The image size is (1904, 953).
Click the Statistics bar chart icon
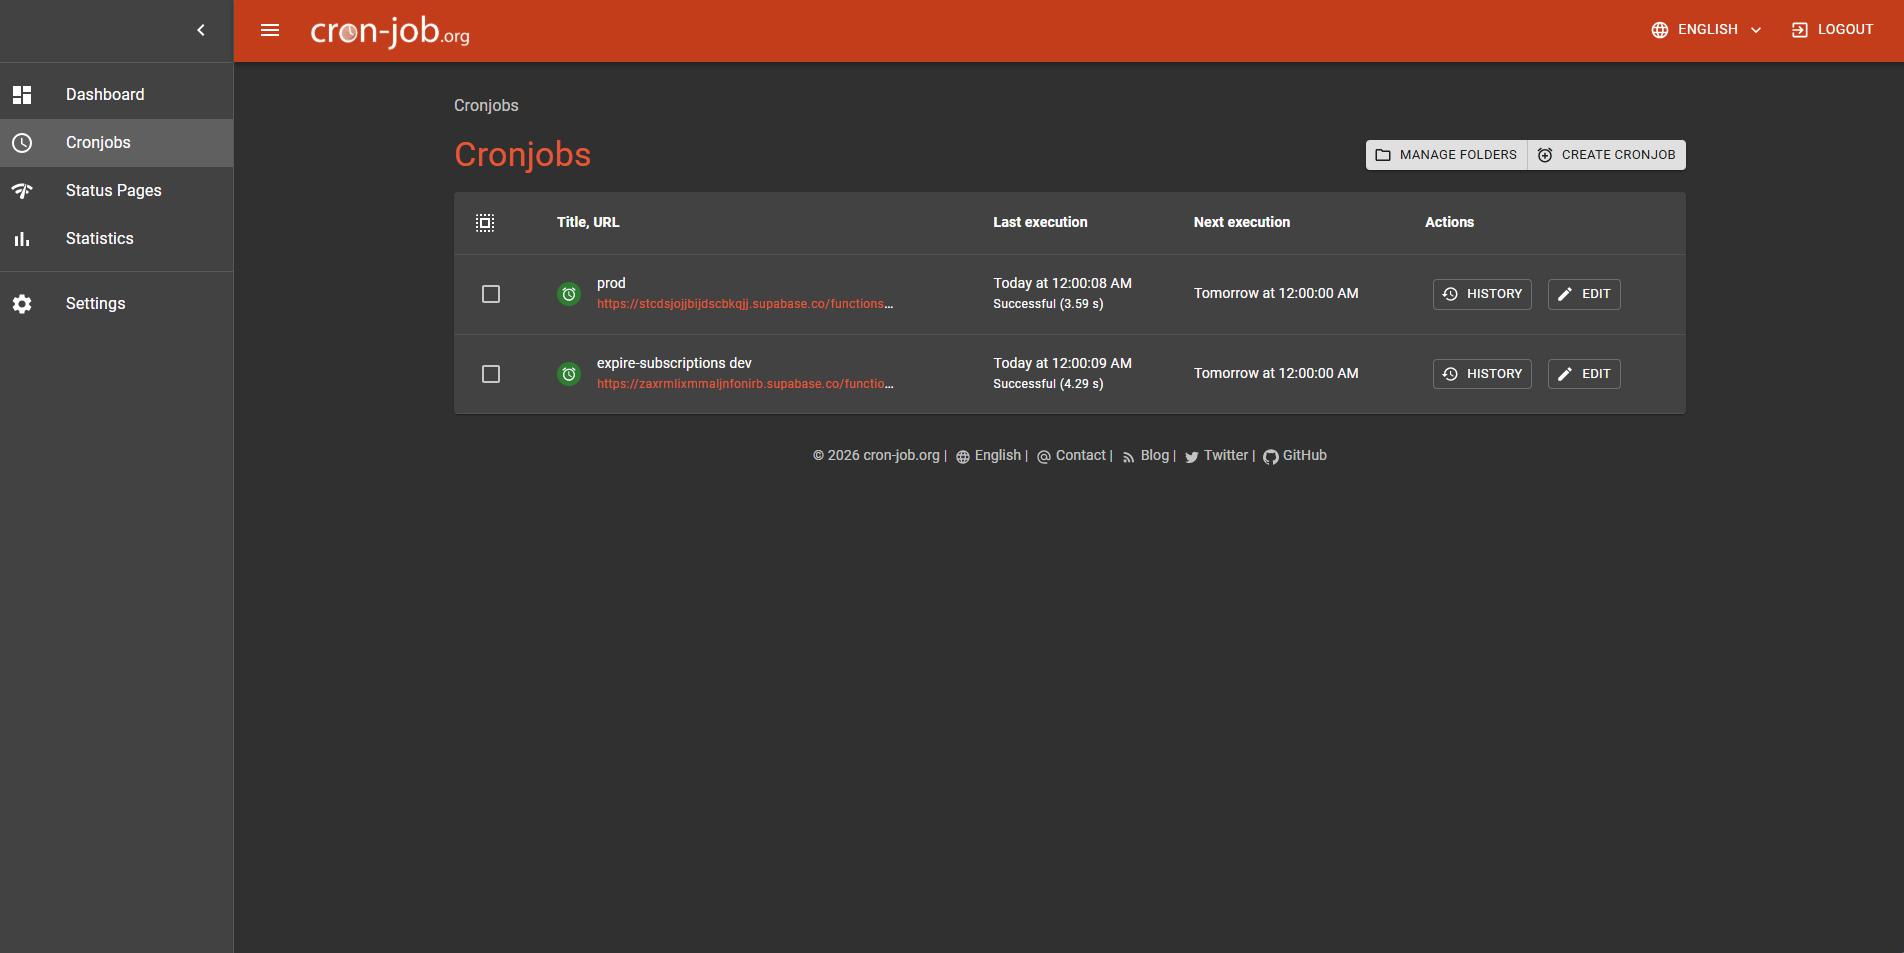coord(22,239)
